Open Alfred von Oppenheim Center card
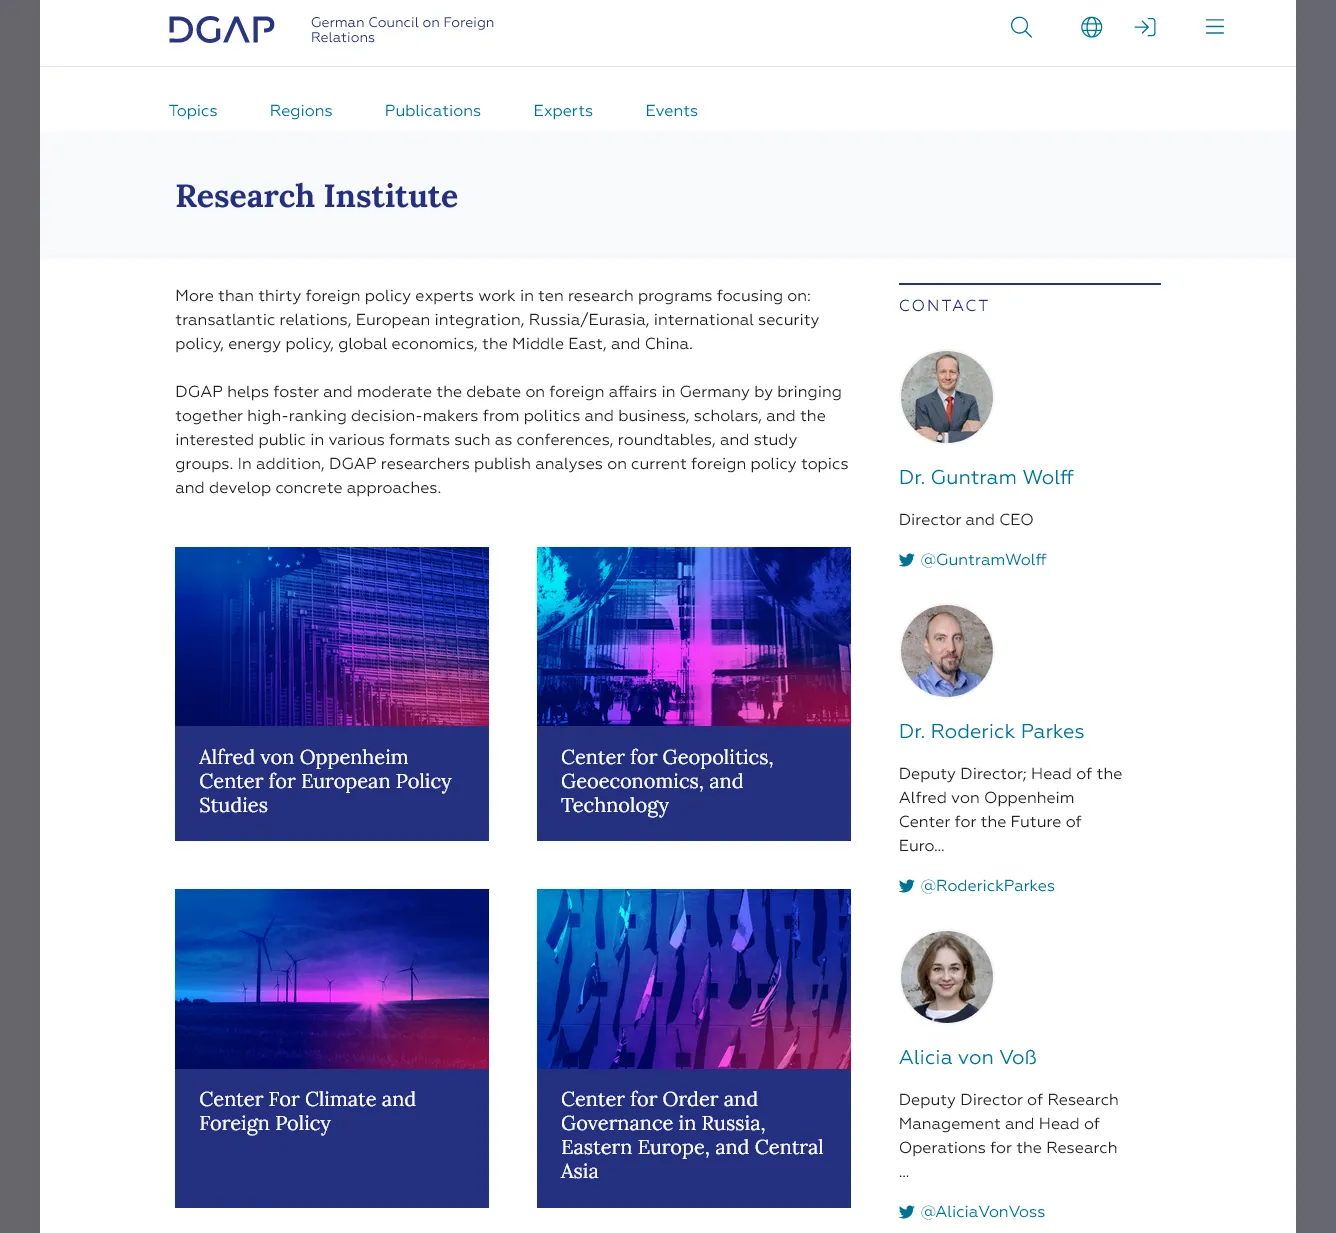The width and height of the screenshot is (1336, 1233). click(x=332, y=694)
